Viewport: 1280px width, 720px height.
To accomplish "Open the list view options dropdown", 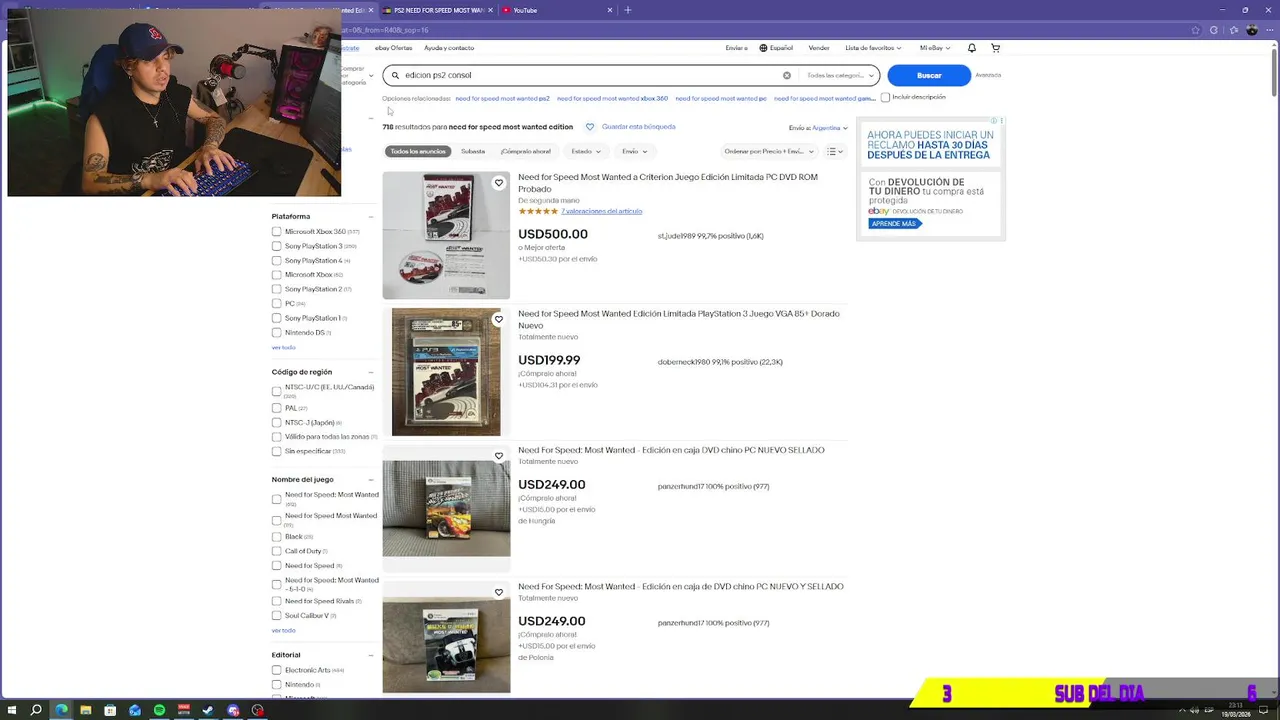I will pos(835,151).
